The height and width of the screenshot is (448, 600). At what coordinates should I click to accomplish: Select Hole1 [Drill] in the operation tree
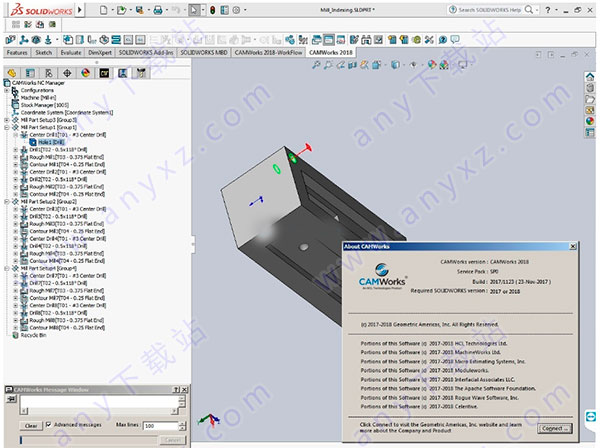[51, 142]
